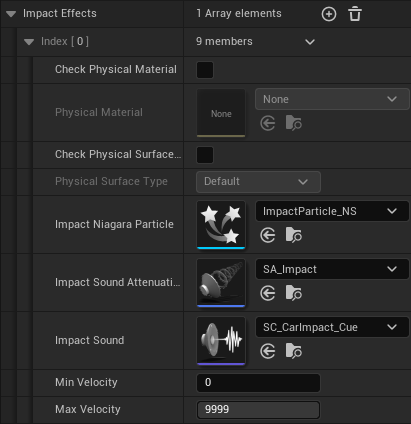This screenshot has width=411, height=424.
Task: Enable Check Physical Material checkbox
Action: (x=205, y=70)
